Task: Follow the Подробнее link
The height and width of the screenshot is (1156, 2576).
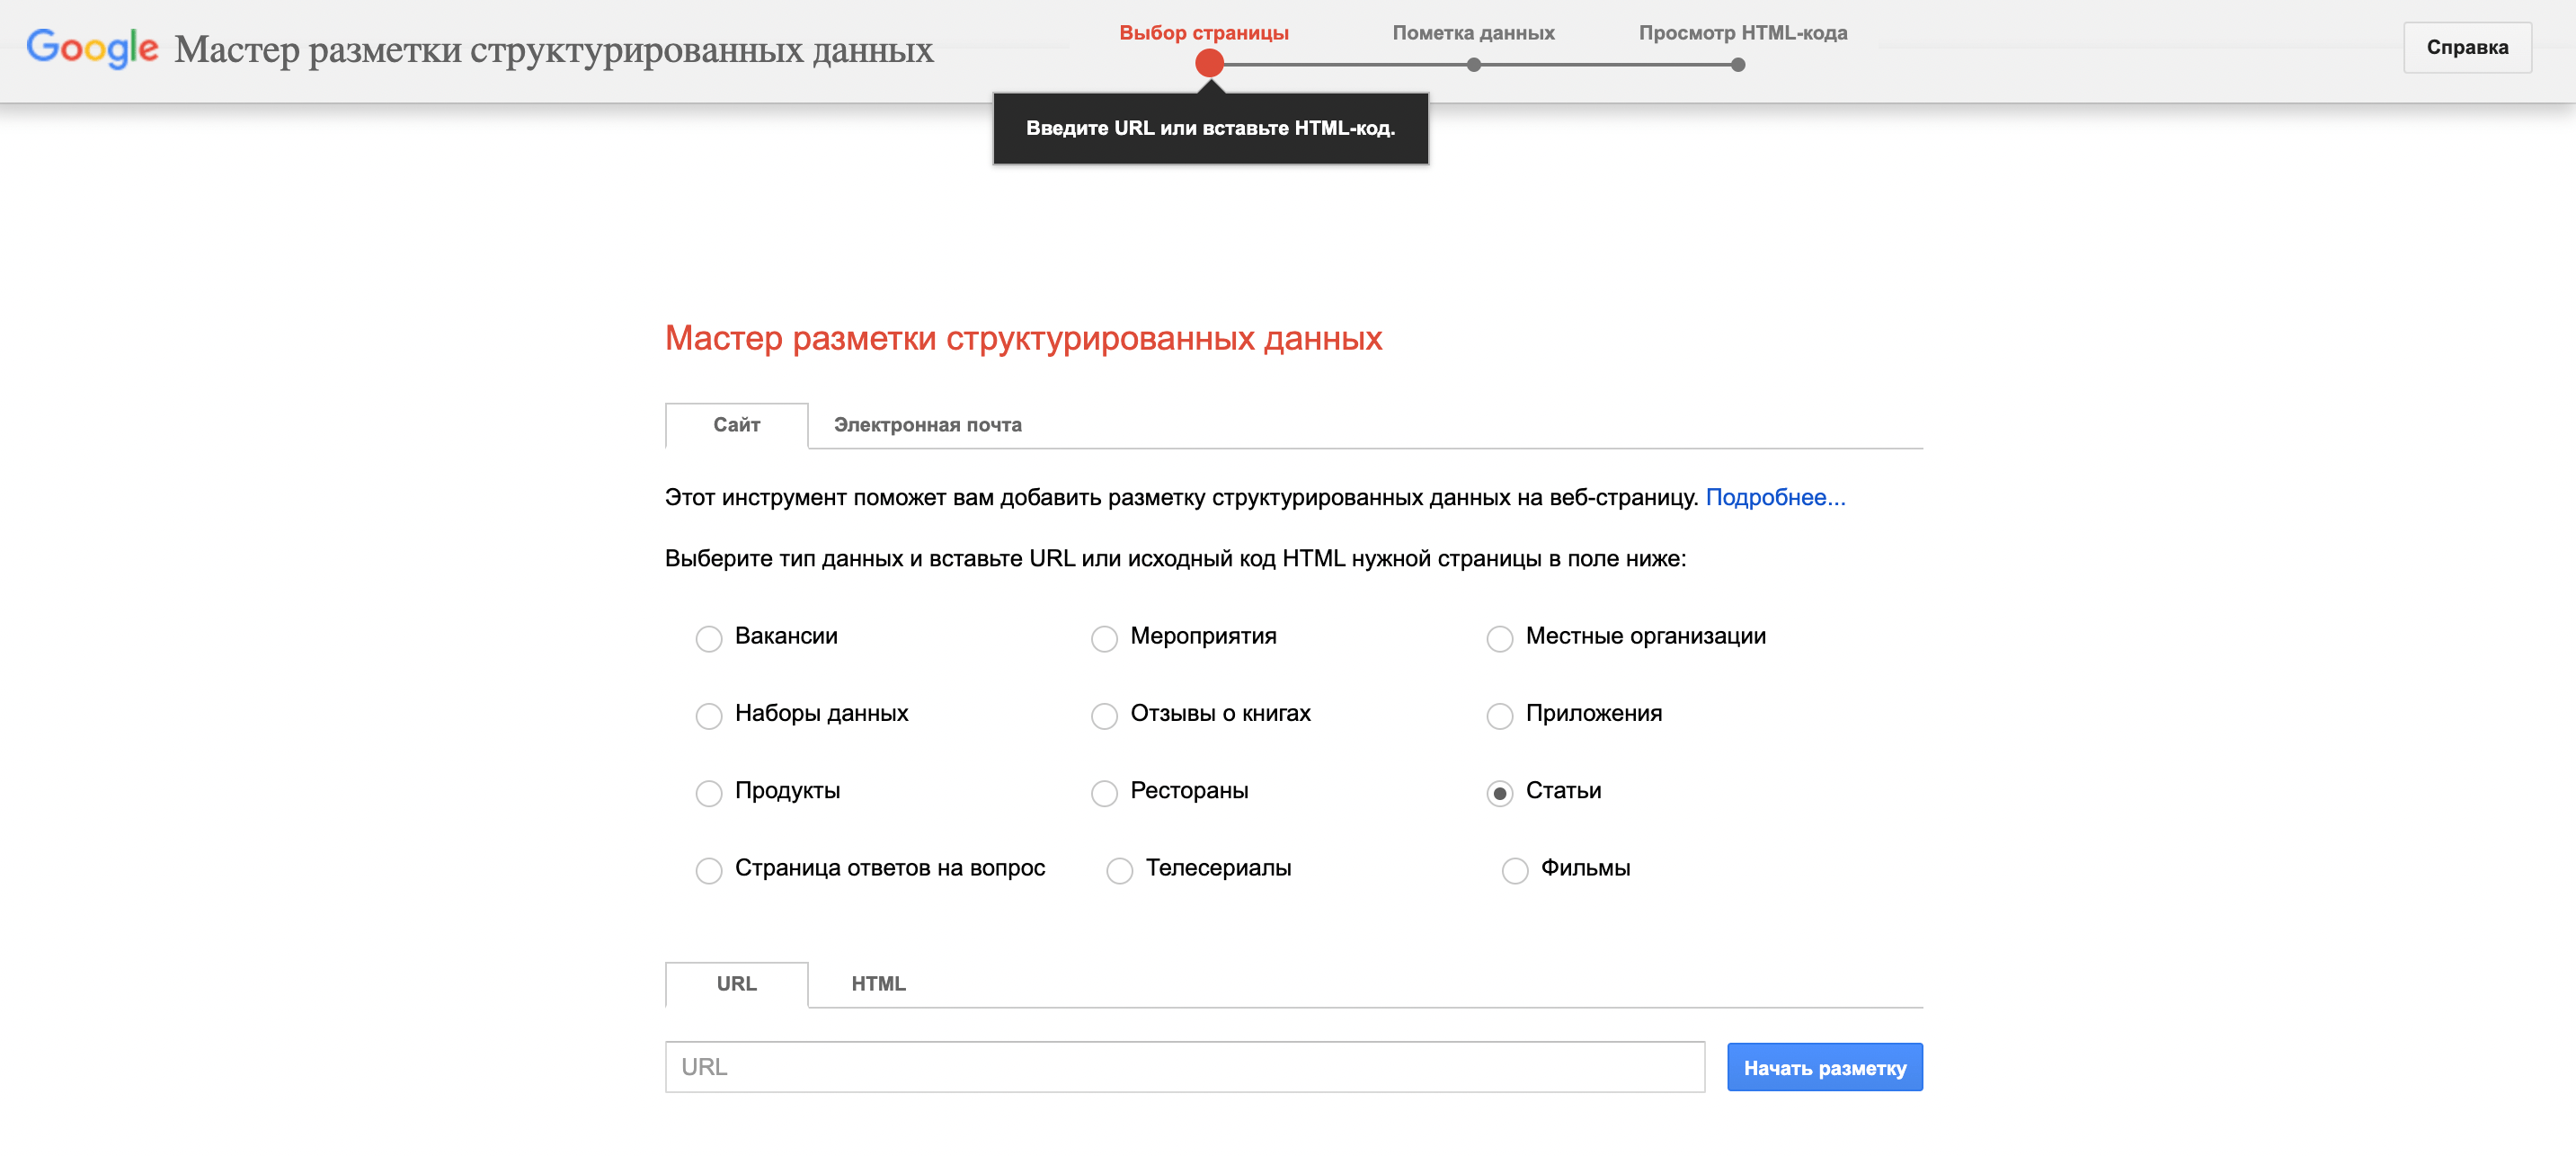Action: pyautogui.click(x=1774, y=497)
